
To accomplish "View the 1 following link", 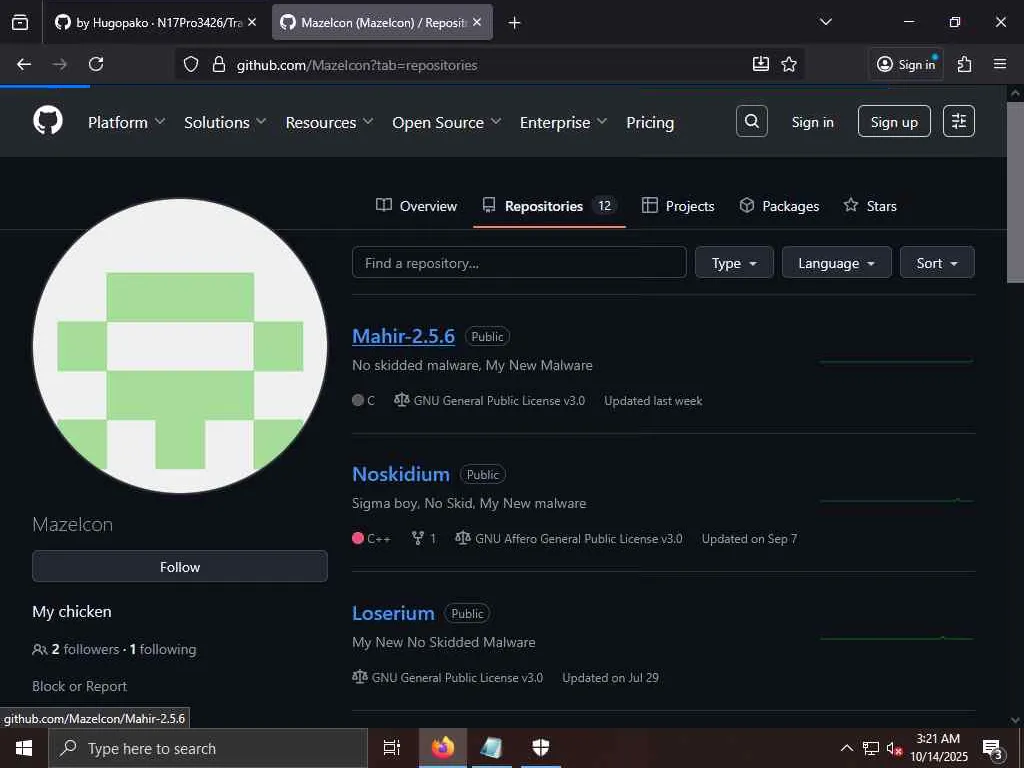I will tap(163, 649).
